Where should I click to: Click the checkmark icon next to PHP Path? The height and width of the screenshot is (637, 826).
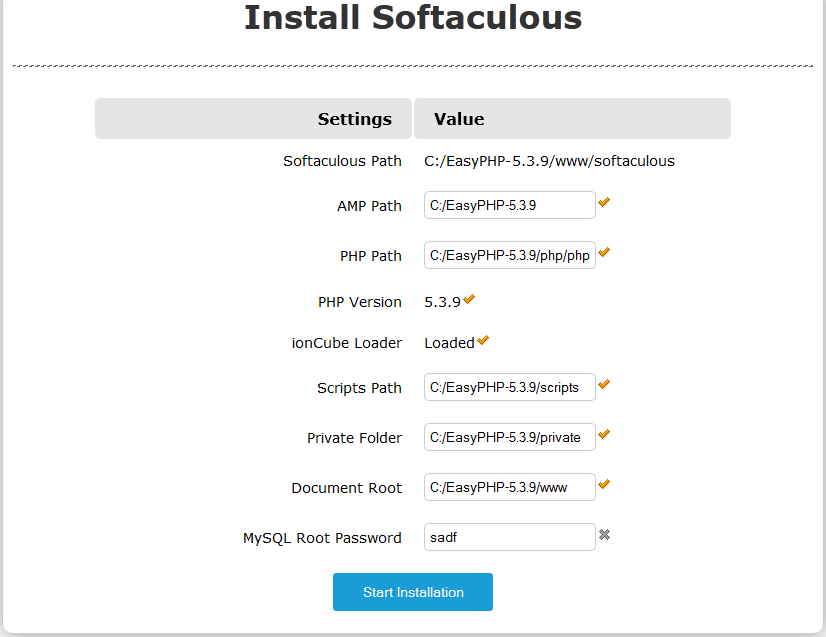[604, 252]
